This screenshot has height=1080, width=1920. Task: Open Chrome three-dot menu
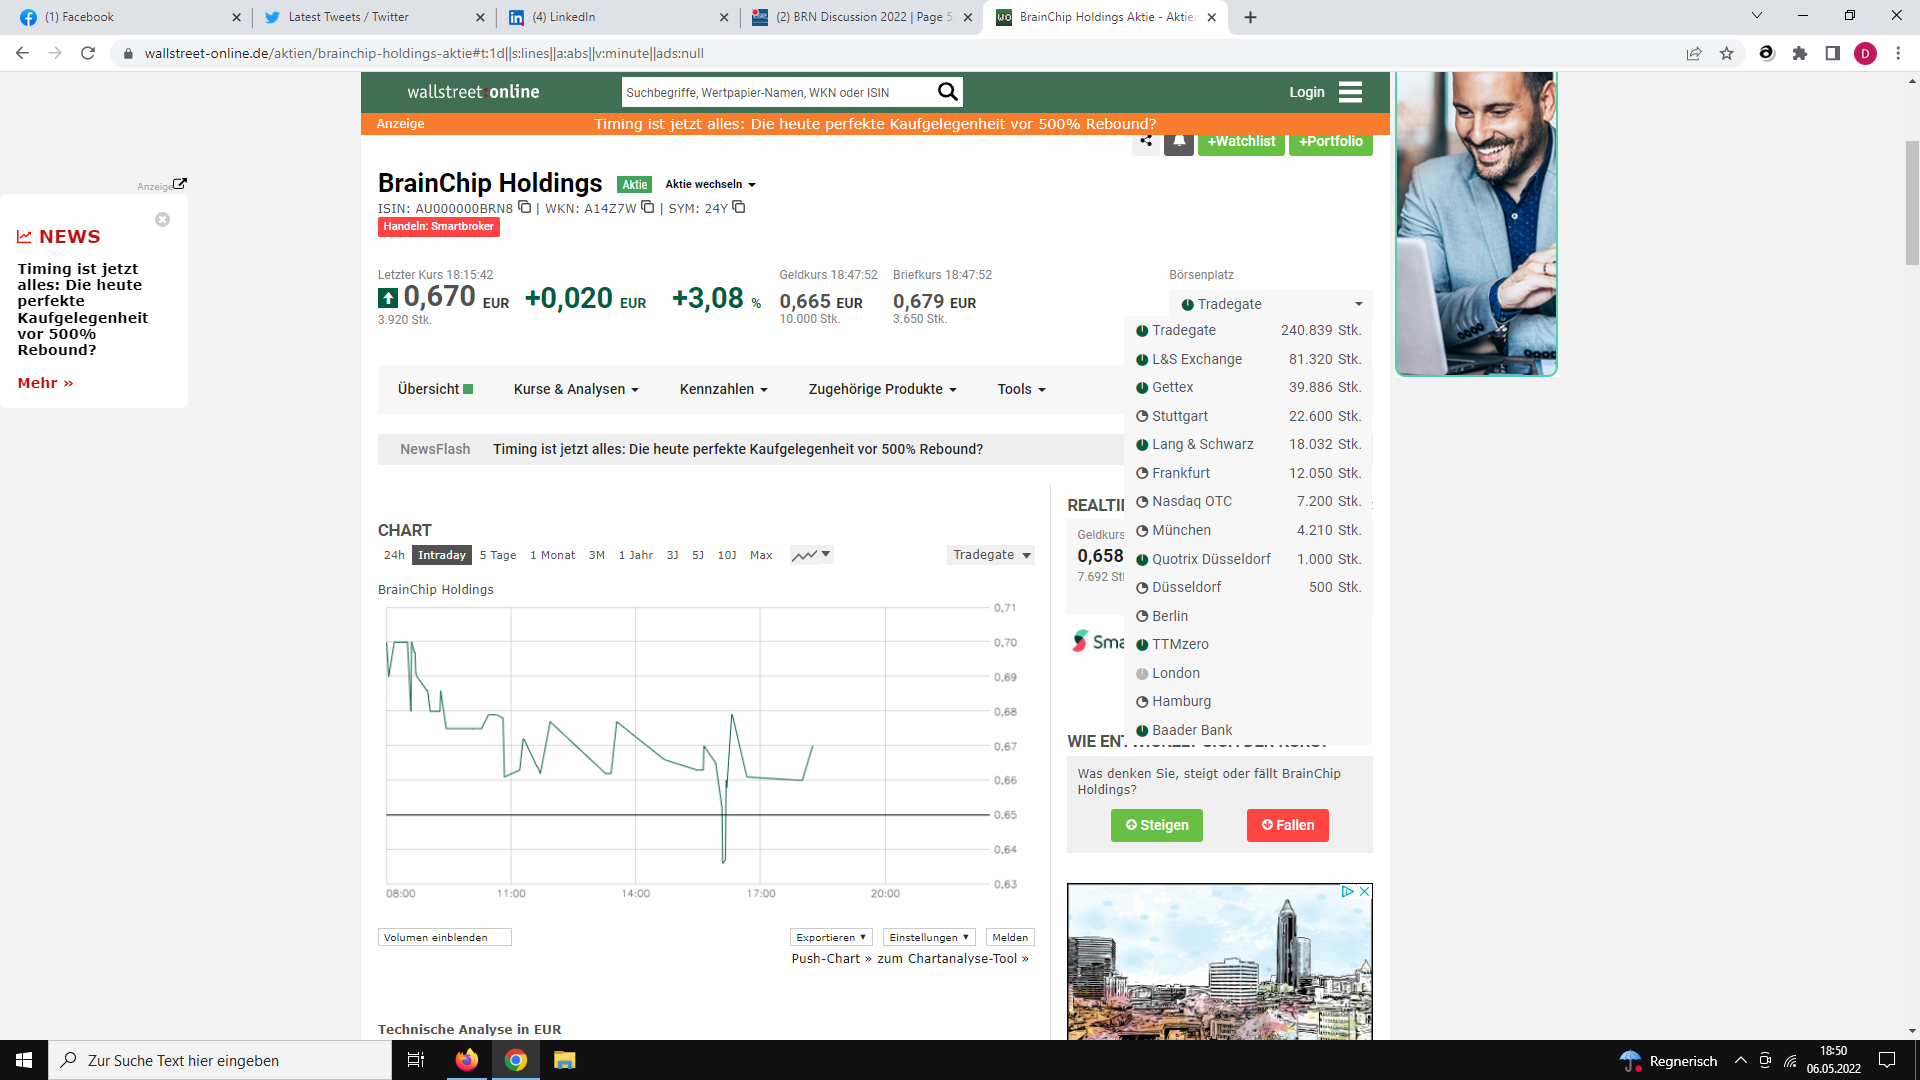(x=1898, y=53)
